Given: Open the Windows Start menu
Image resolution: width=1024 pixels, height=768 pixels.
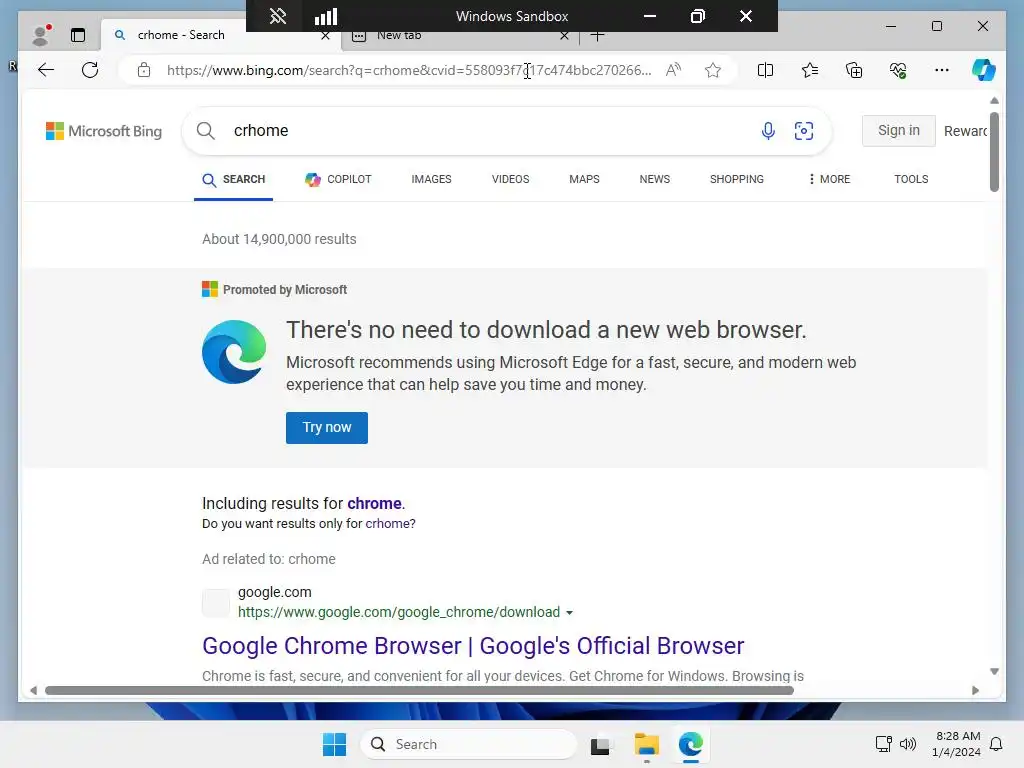Looking at the screenshot, I should tap(334, 744).
